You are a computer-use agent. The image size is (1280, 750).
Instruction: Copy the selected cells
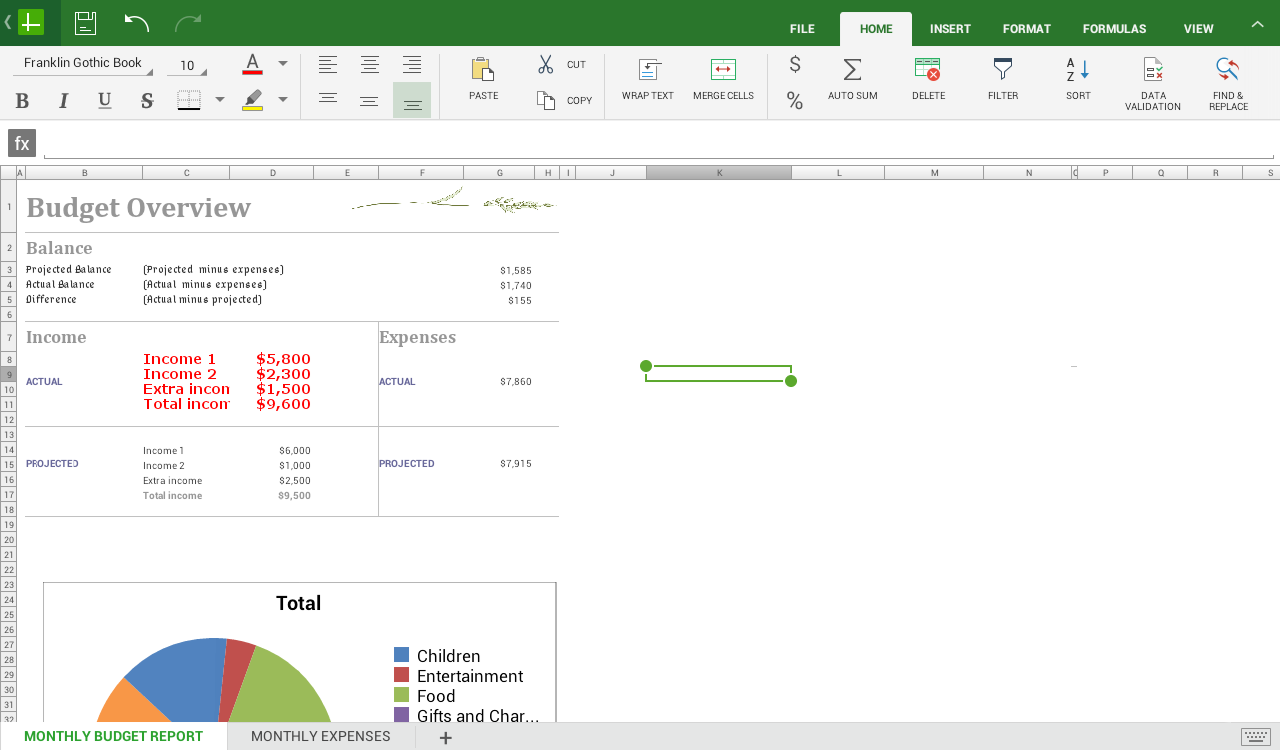coord(564,100)
